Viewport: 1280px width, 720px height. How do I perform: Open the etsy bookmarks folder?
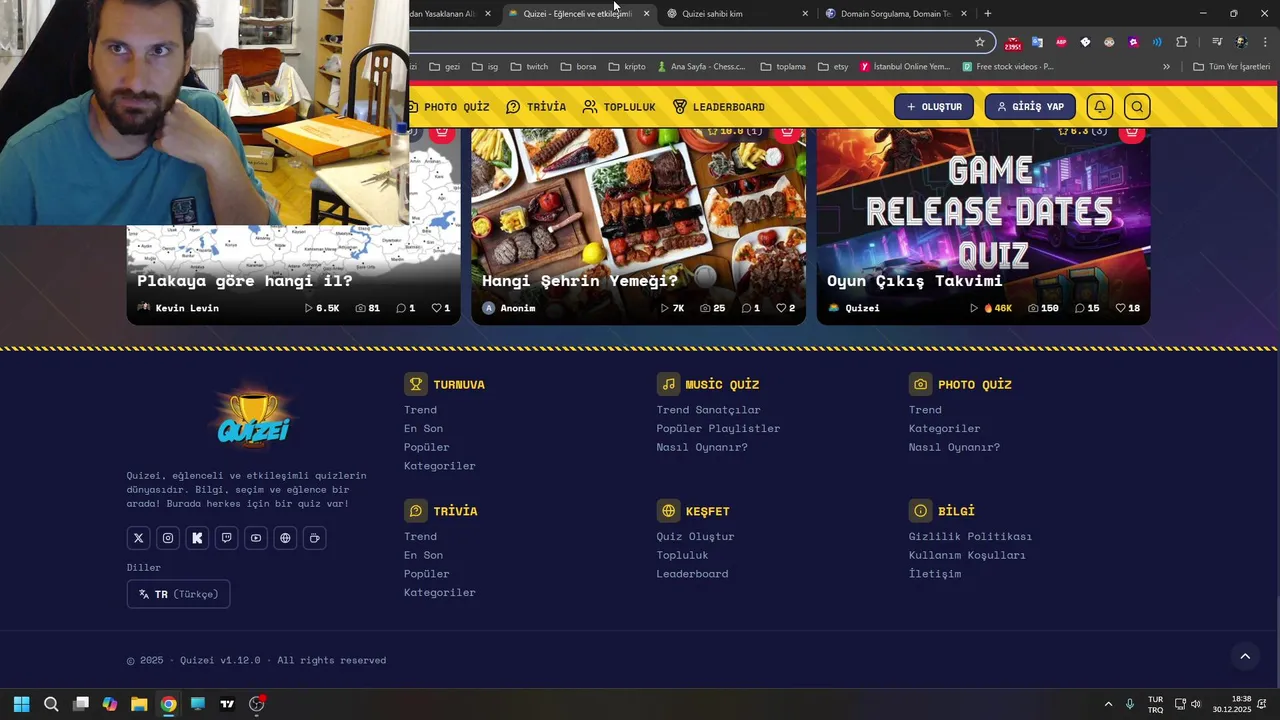833,67
